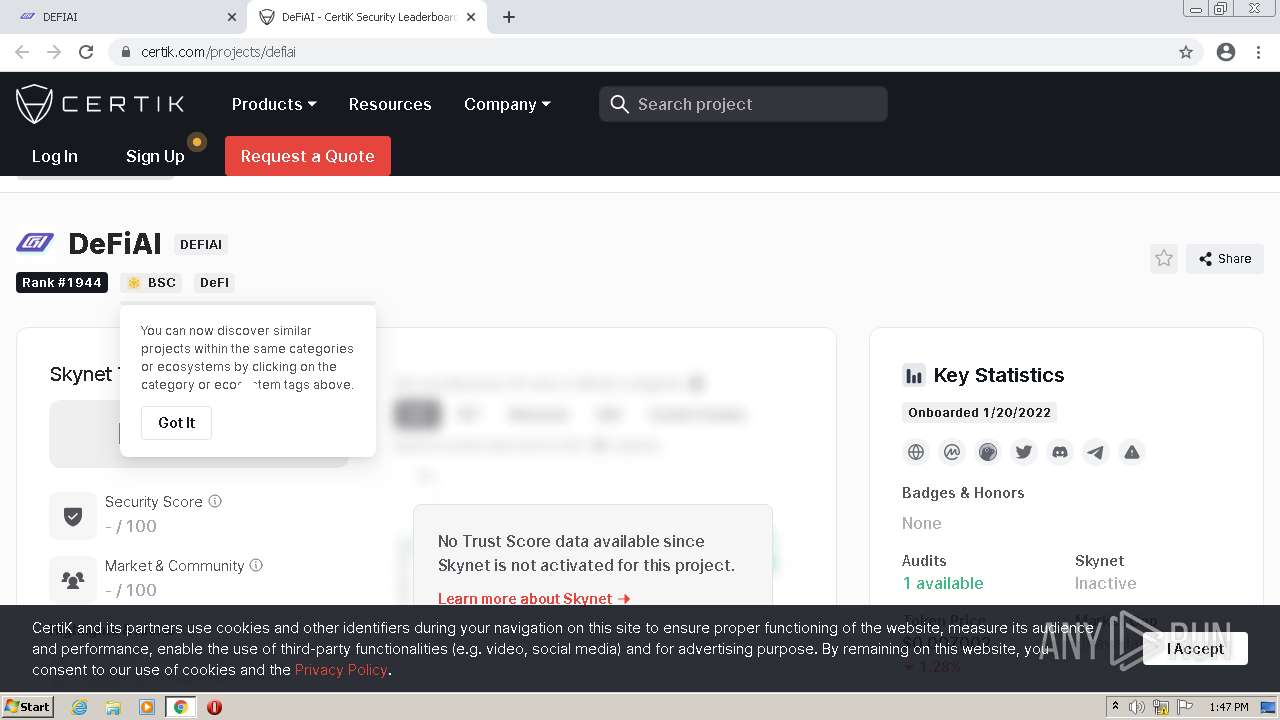
Task: Open the file explorer taskbar icon
Action: pos(113,707)
